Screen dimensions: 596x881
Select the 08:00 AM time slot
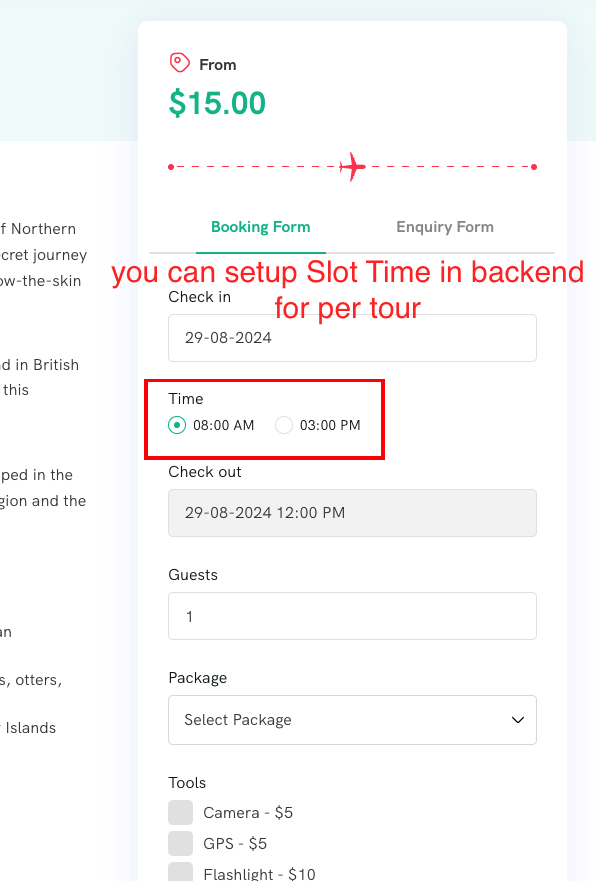pos(177,425)
